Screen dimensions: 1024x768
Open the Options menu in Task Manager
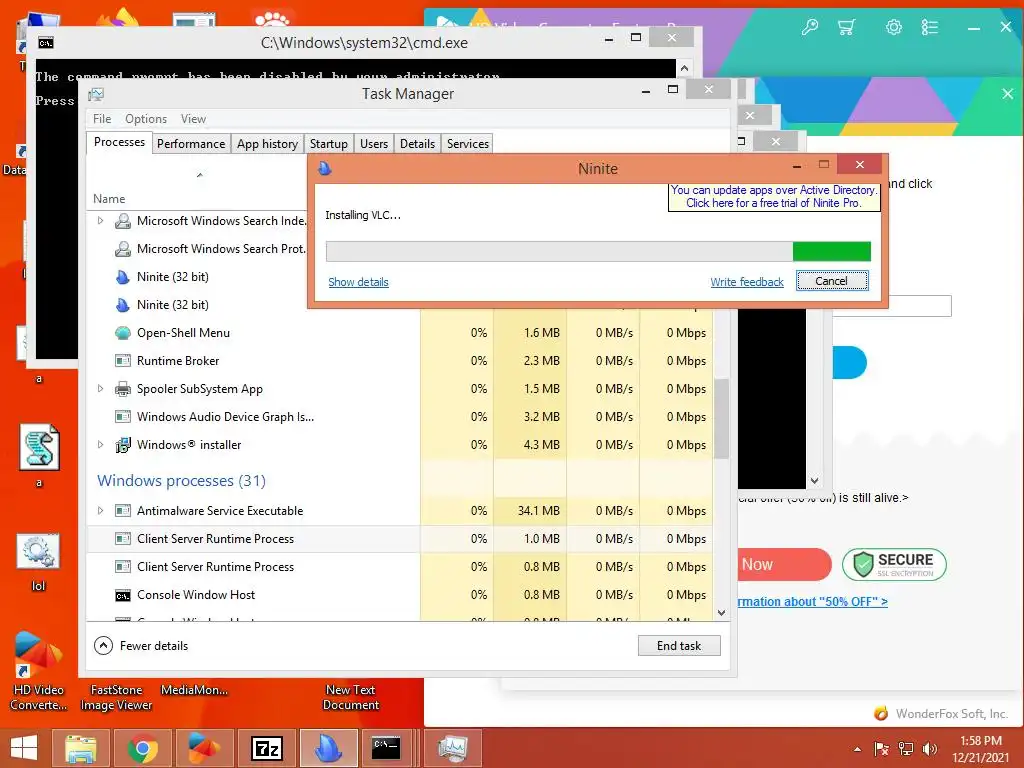click(x=146, y=119)
